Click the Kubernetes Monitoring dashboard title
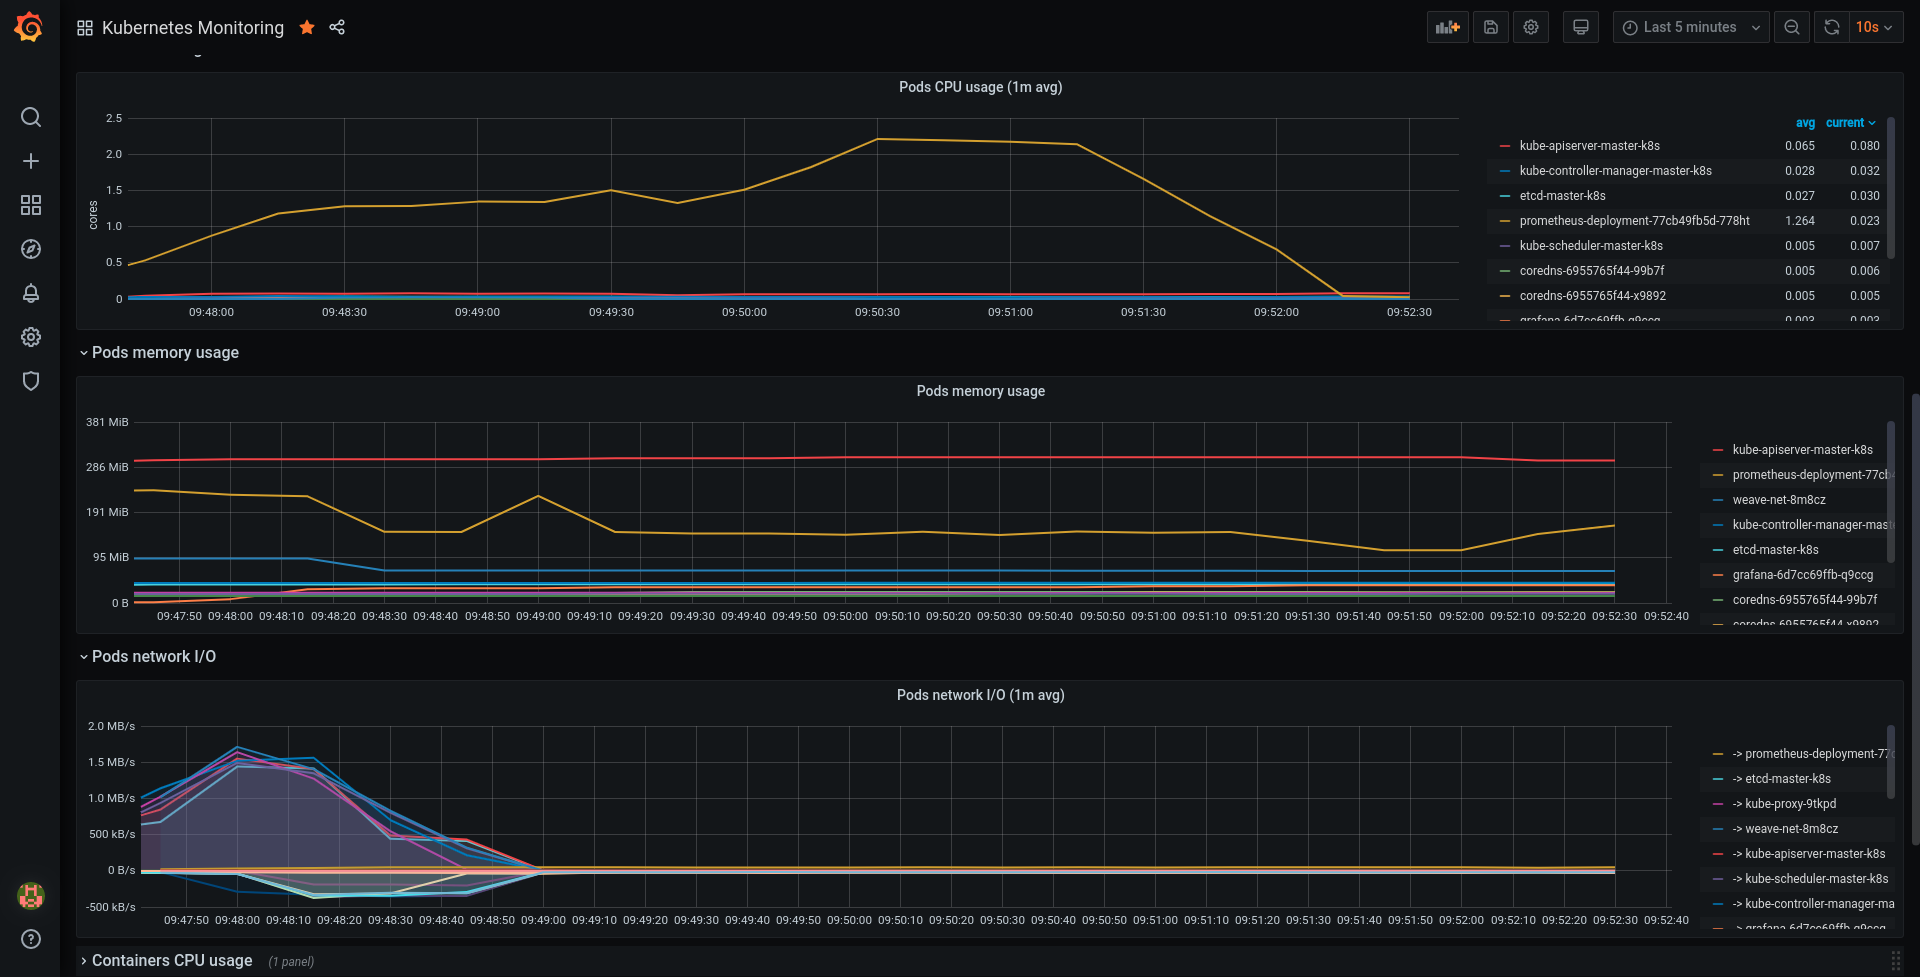The height and width of the screenshot is (977, 1920). 193,28
